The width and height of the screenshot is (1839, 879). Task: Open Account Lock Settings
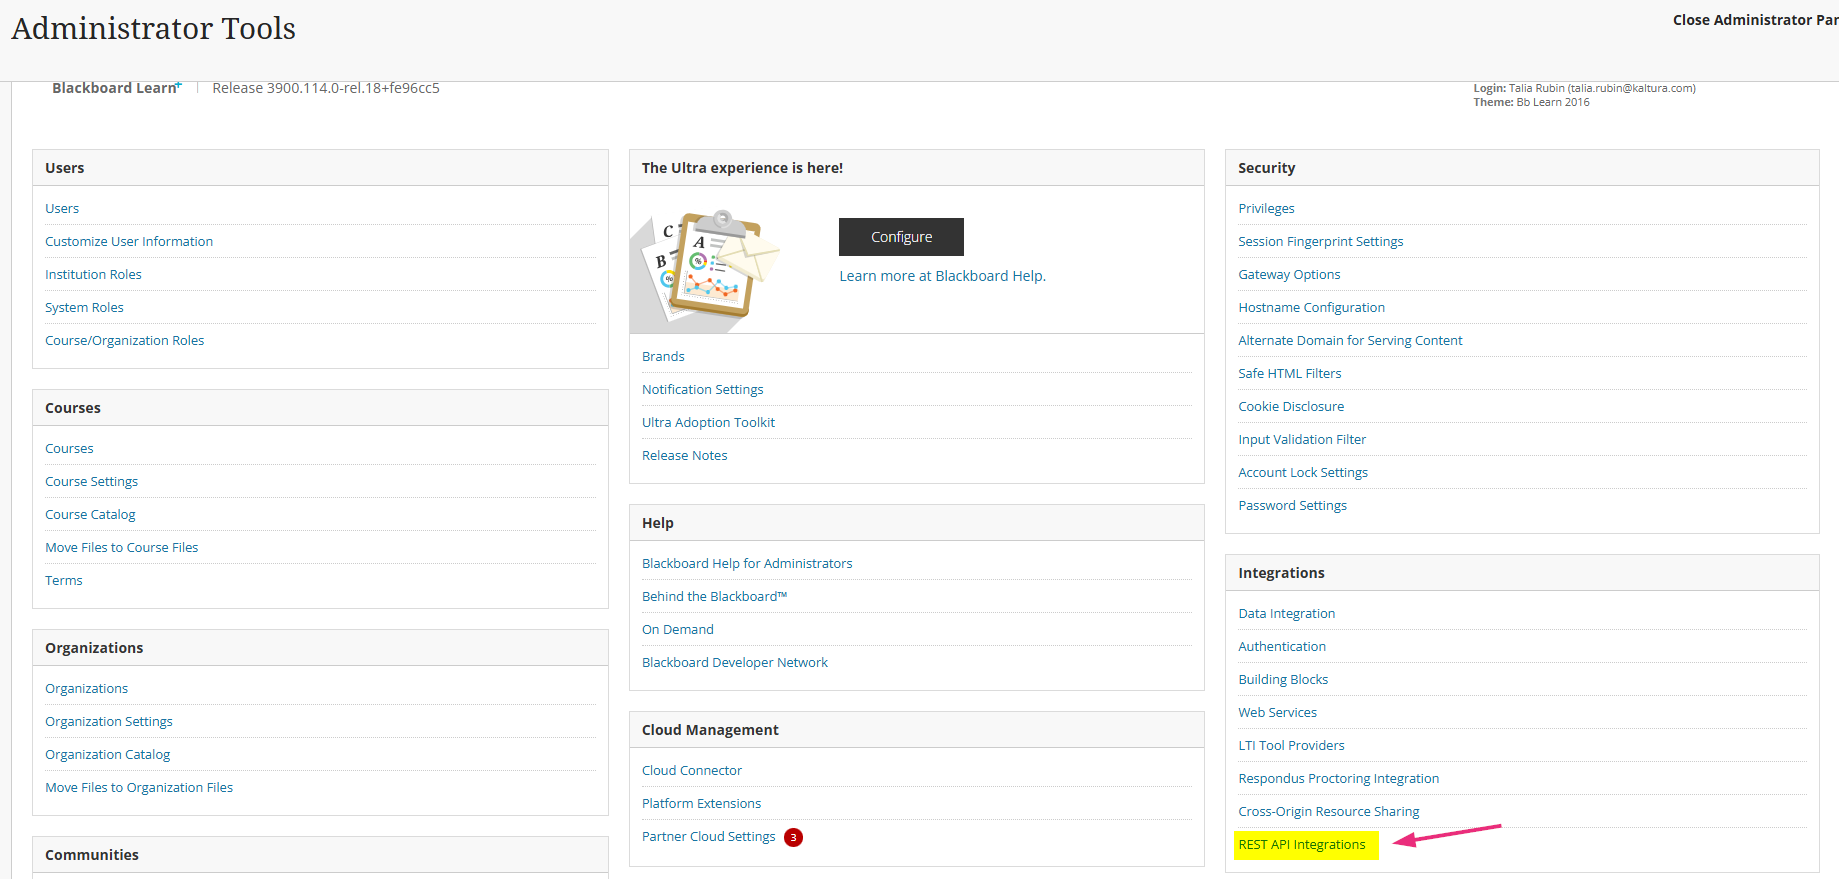[1303, 472]
